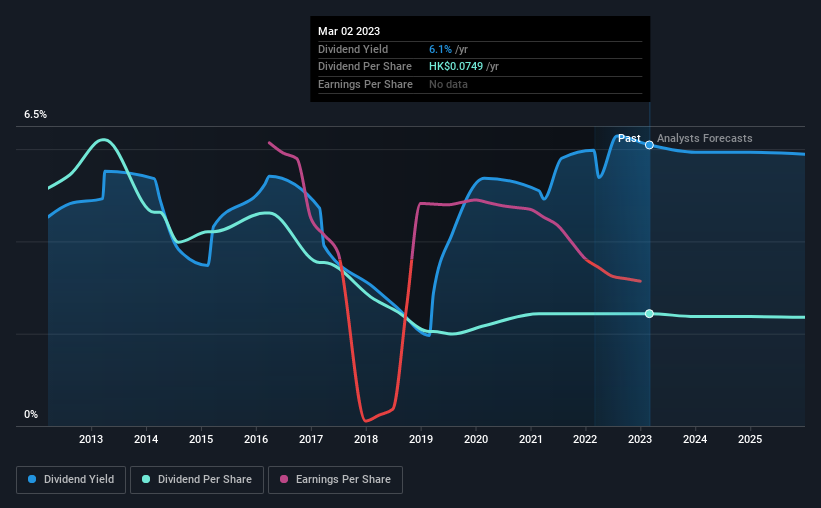Click the blue Dividend Yield legend dot
Screen dimensions: 821x508
(x=32, y=479)
